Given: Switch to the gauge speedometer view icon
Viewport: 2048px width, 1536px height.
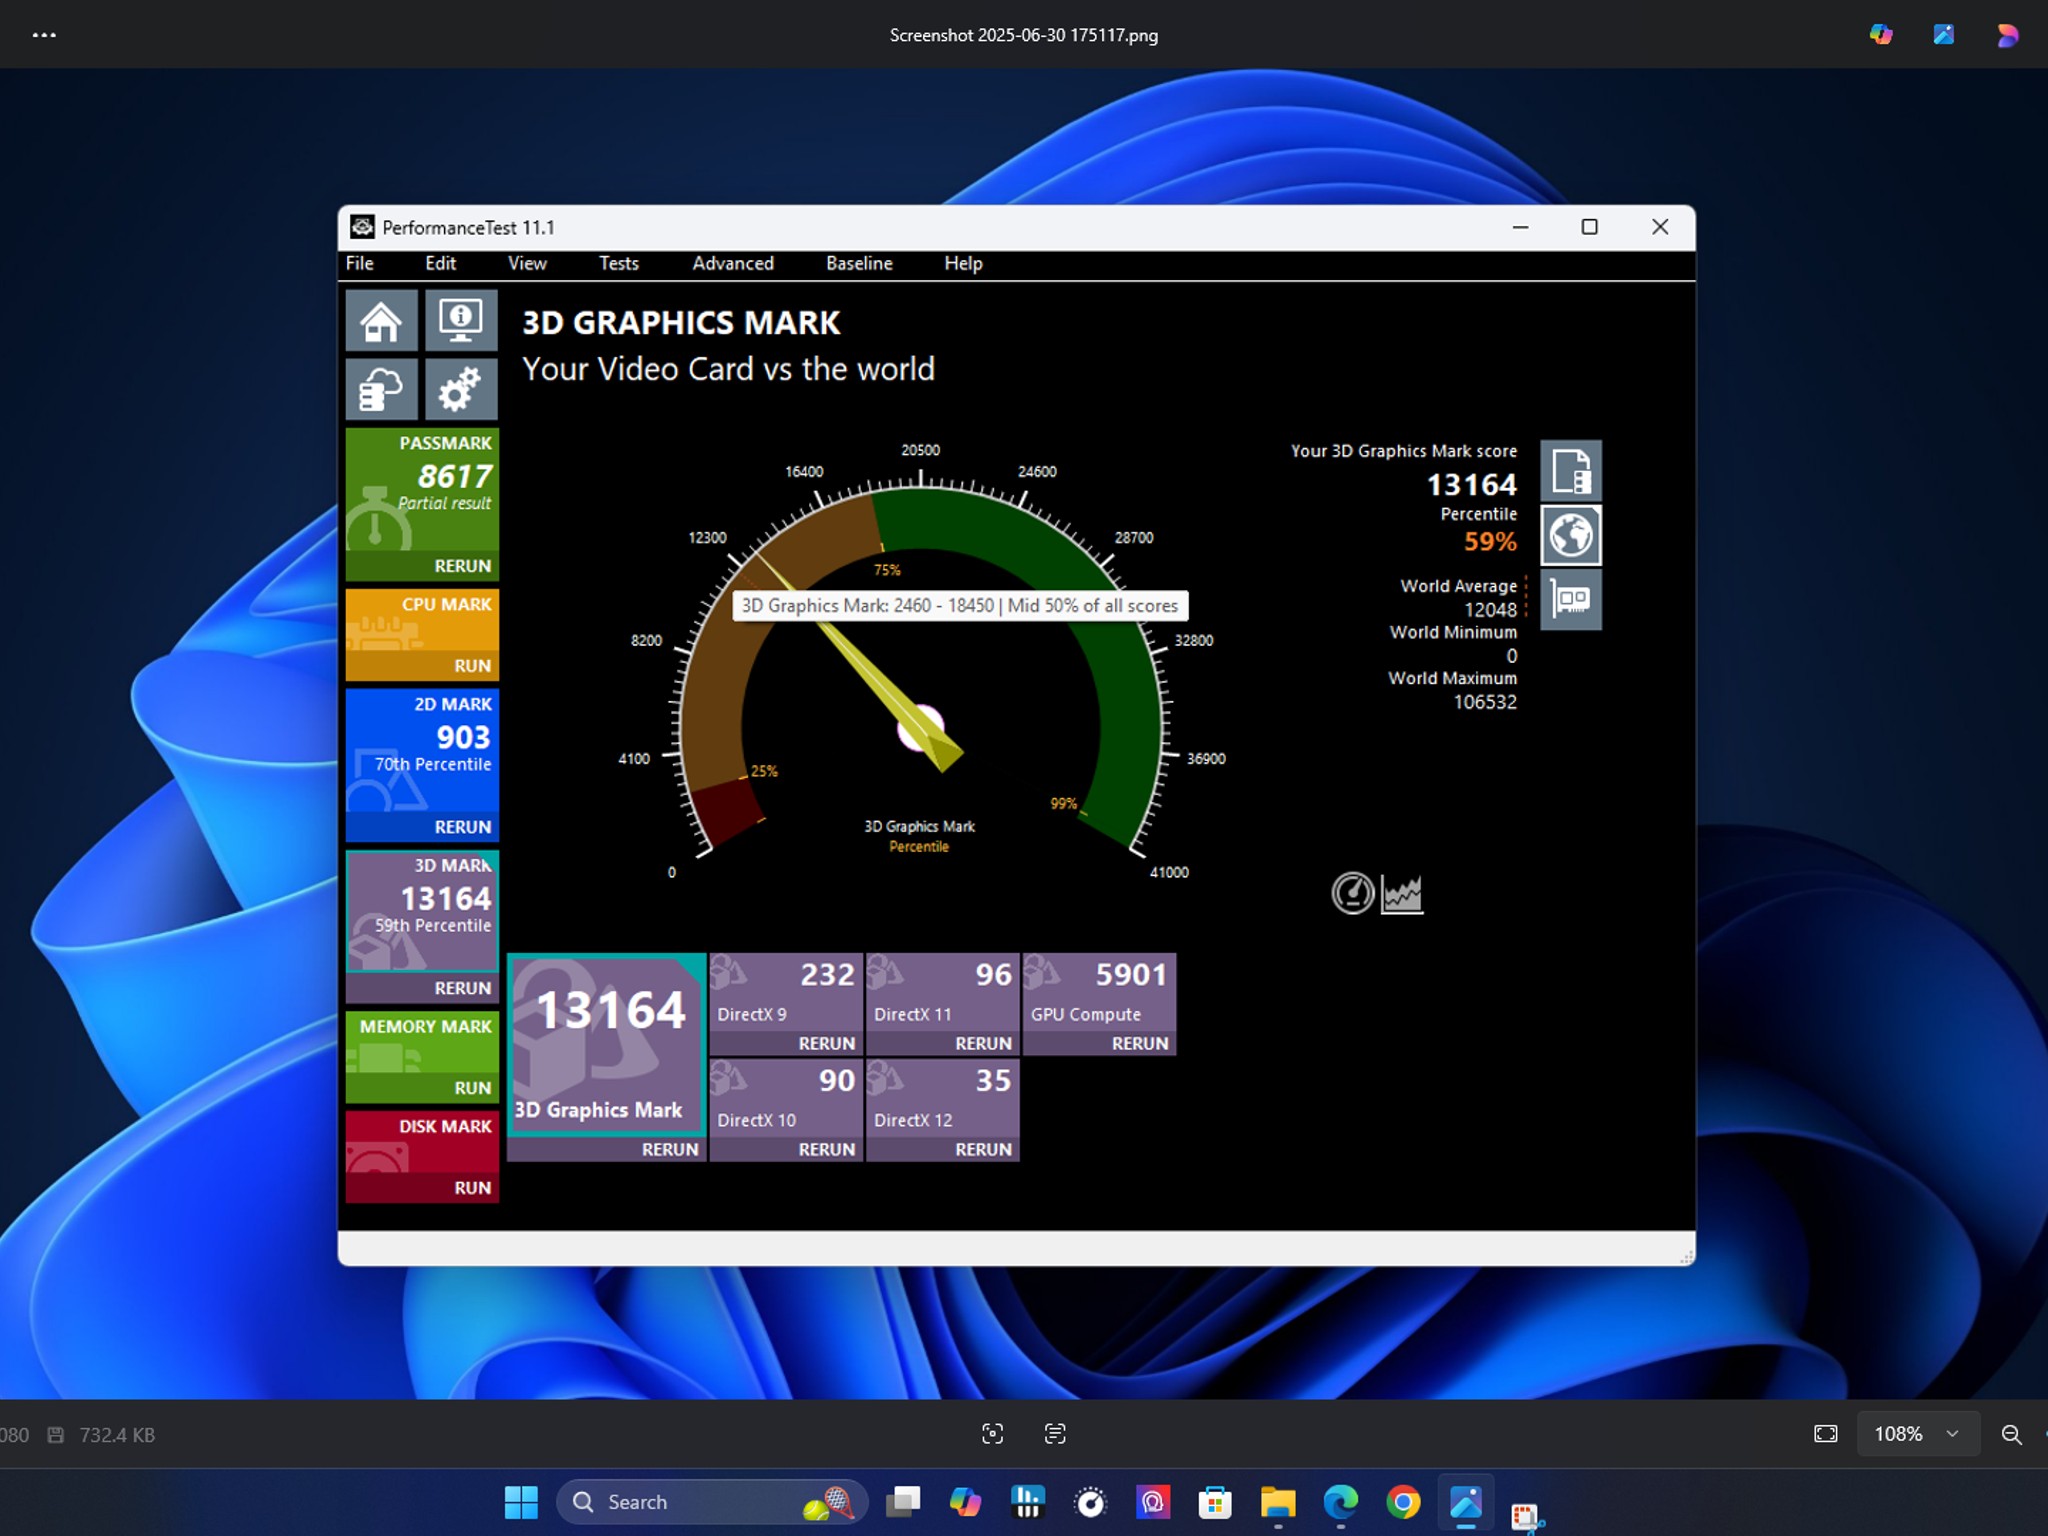Looking at the screenshot, I should pyautogui.click(x=1353, y=893).
